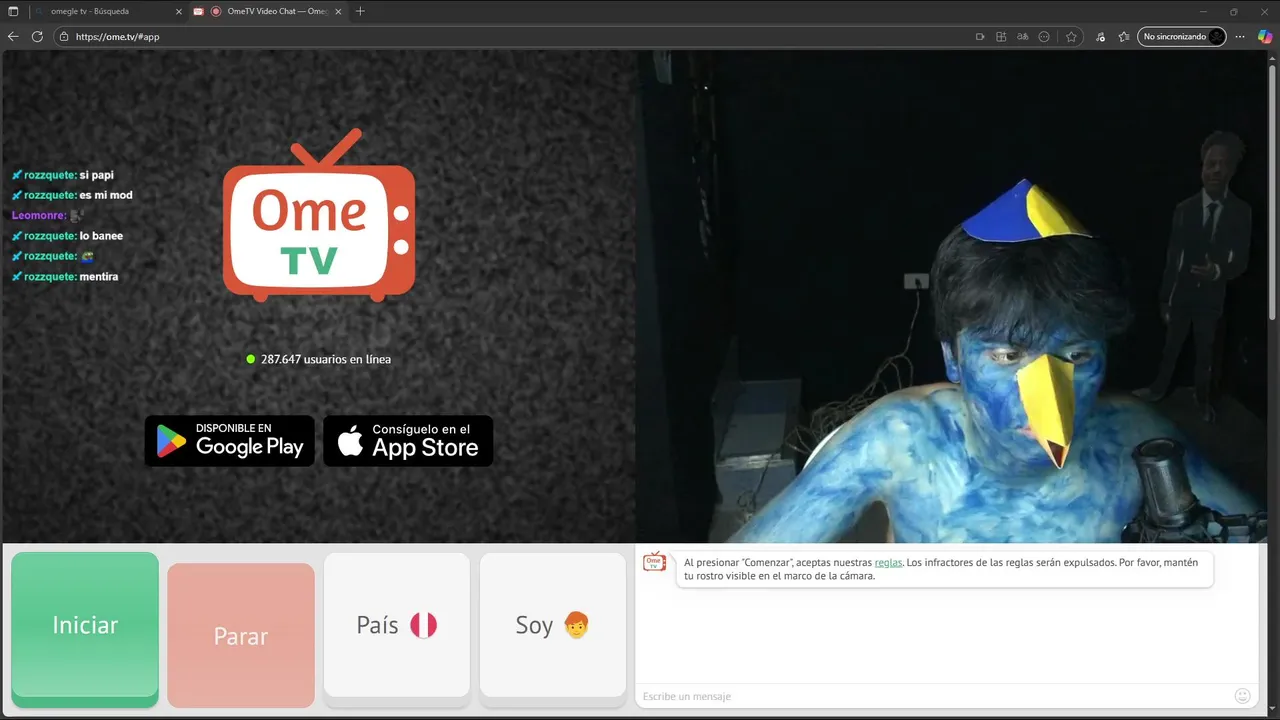Click the boy face emoji icon

[576, 625]
